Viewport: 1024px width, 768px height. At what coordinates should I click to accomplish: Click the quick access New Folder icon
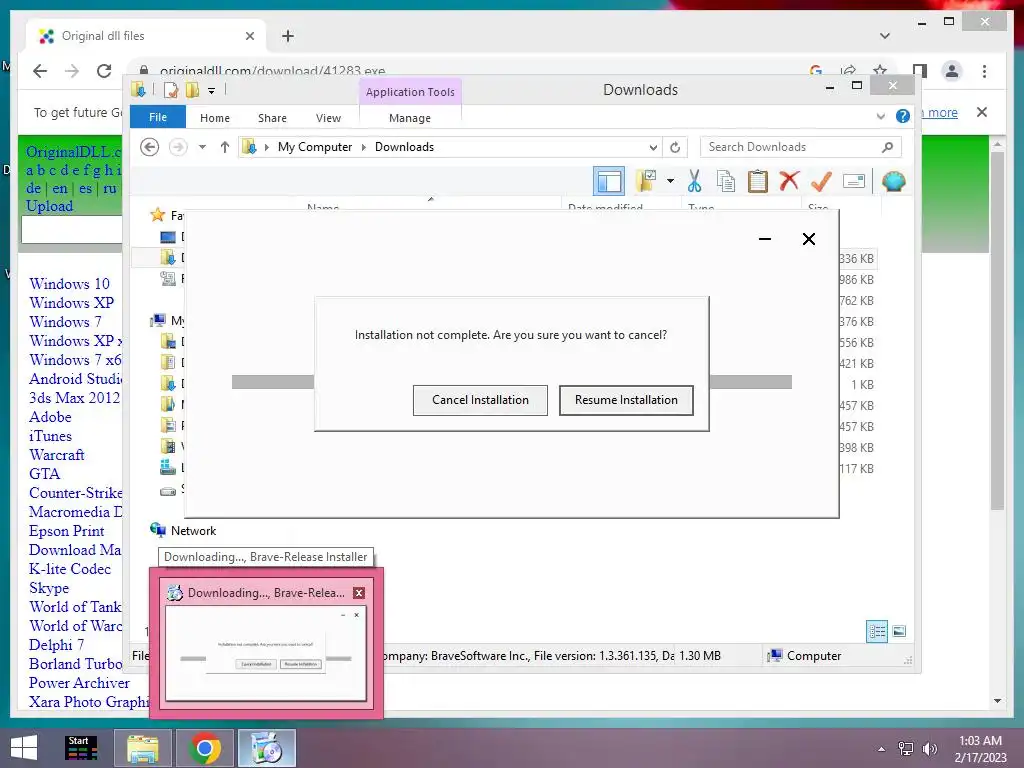point(193,90)
